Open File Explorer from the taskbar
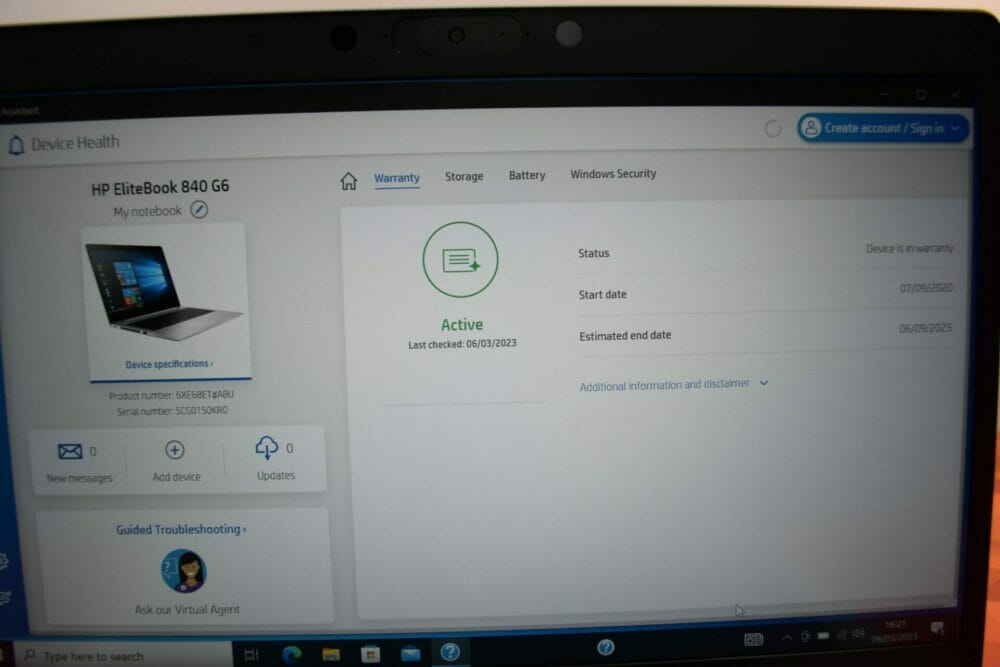The height and width of the screenshot is (667, 1000). tap(331, 654)
